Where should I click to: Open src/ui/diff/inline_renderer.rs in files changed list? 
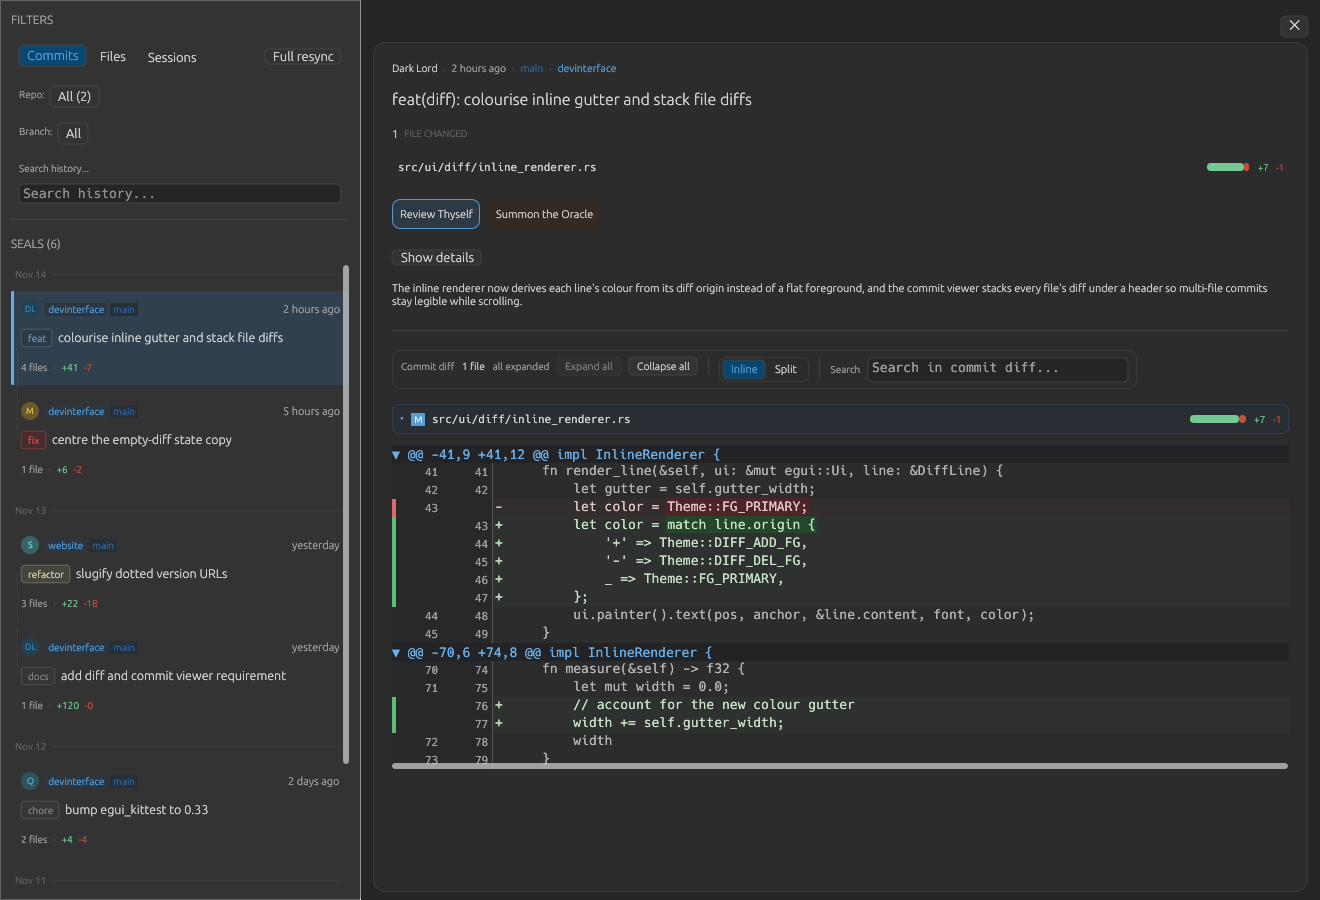497,167
